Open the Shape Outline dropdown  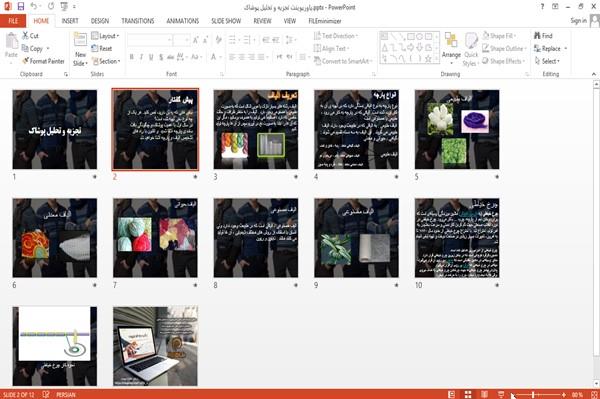point(505,48)
